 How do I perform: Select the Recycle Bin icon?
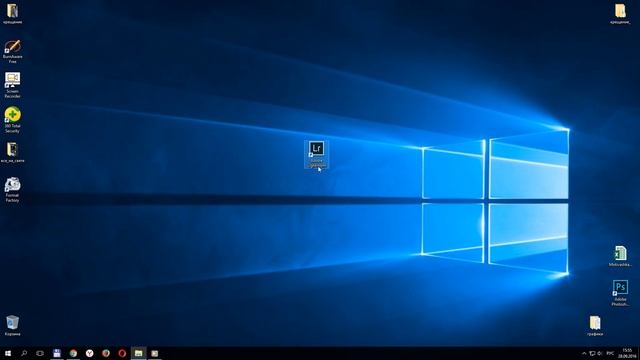pyautogui.click(x=13, y=326)
